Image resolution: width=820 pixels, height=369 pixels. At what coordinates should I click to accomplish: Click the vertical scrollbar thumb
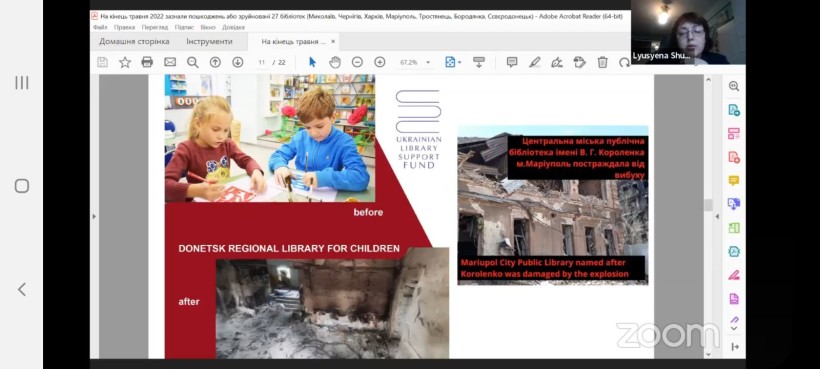tap(709, 205)
